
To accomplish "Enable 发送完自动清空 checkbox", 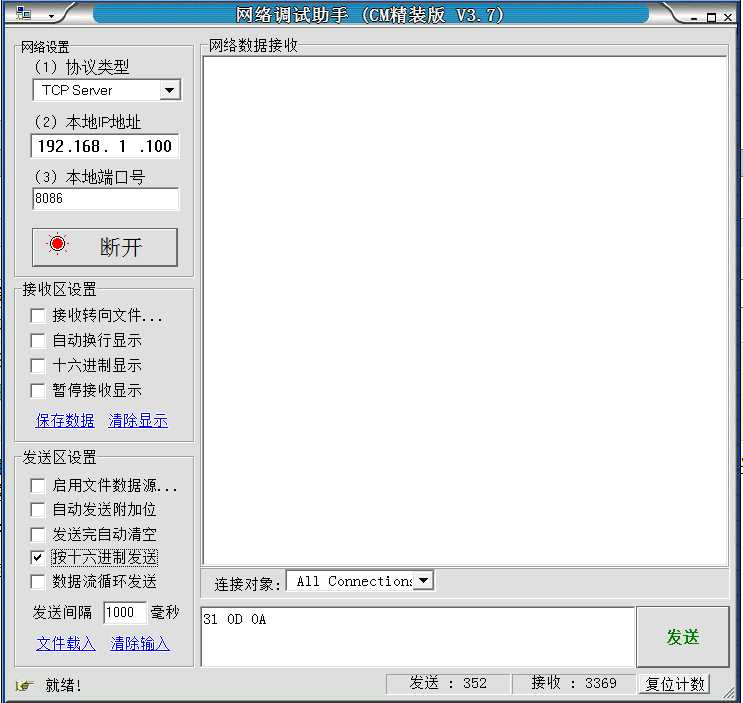I will [37, 534].
